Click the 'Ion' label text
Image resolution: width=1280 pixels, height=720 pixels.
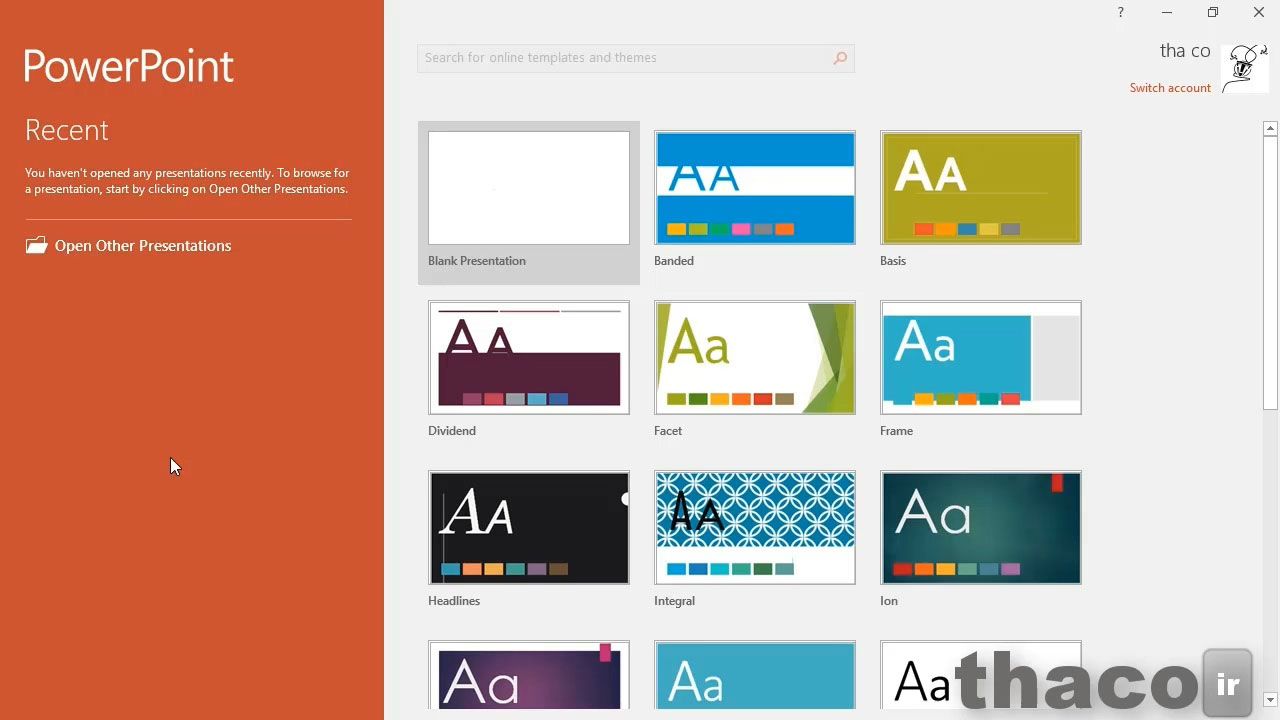click(x=889, y=601)
